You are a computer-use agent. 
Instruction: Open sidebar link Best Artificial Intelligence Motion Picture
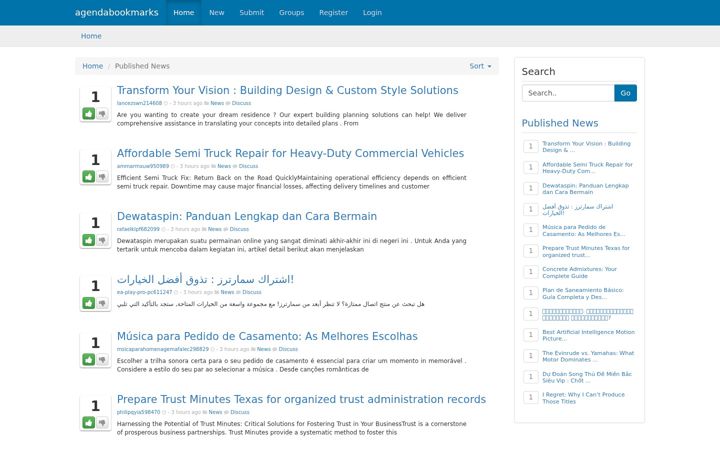pos(588,335)
